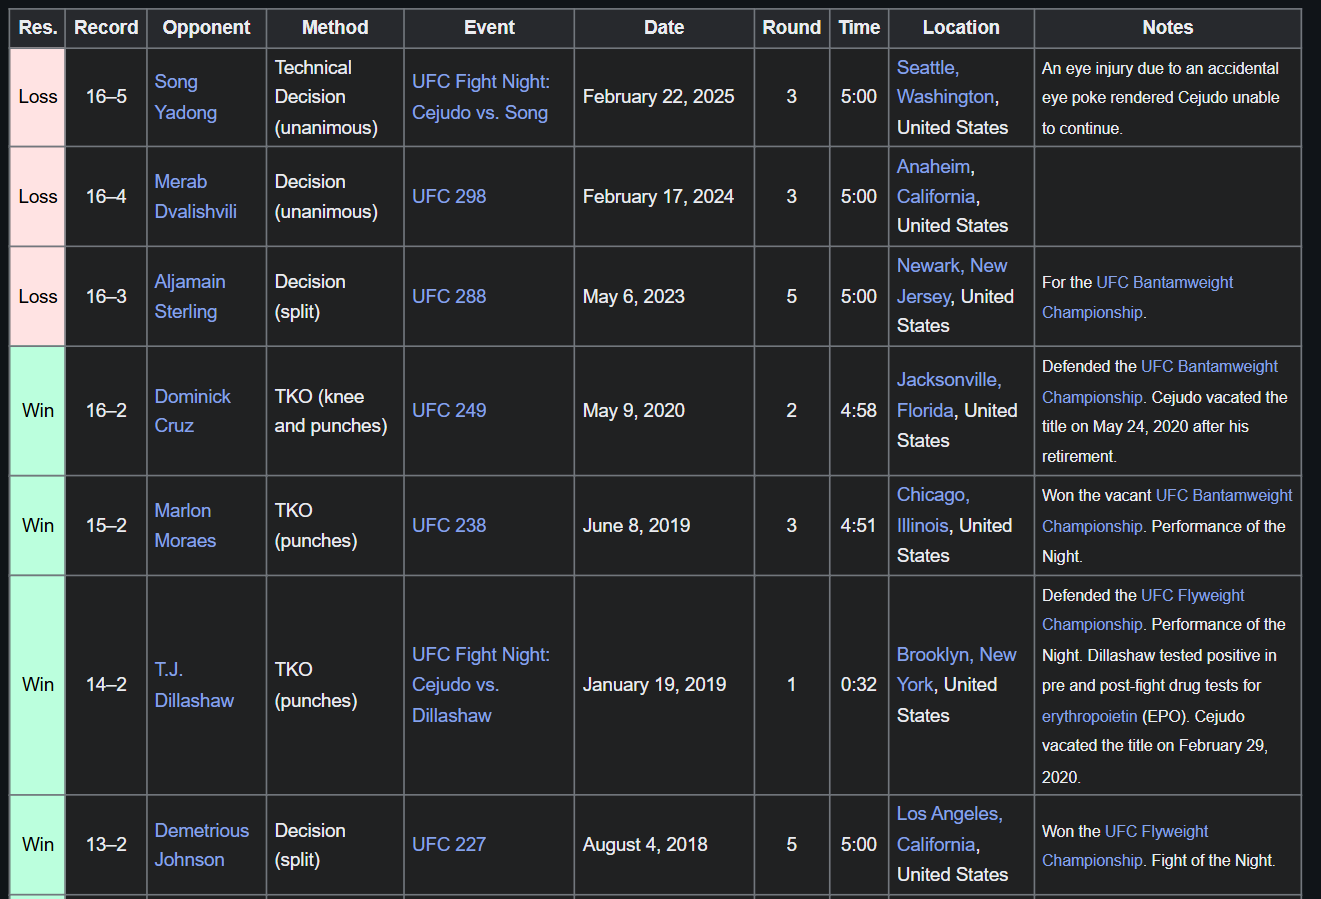Click the May 9, 2020 date cell

tap(664, 410)
